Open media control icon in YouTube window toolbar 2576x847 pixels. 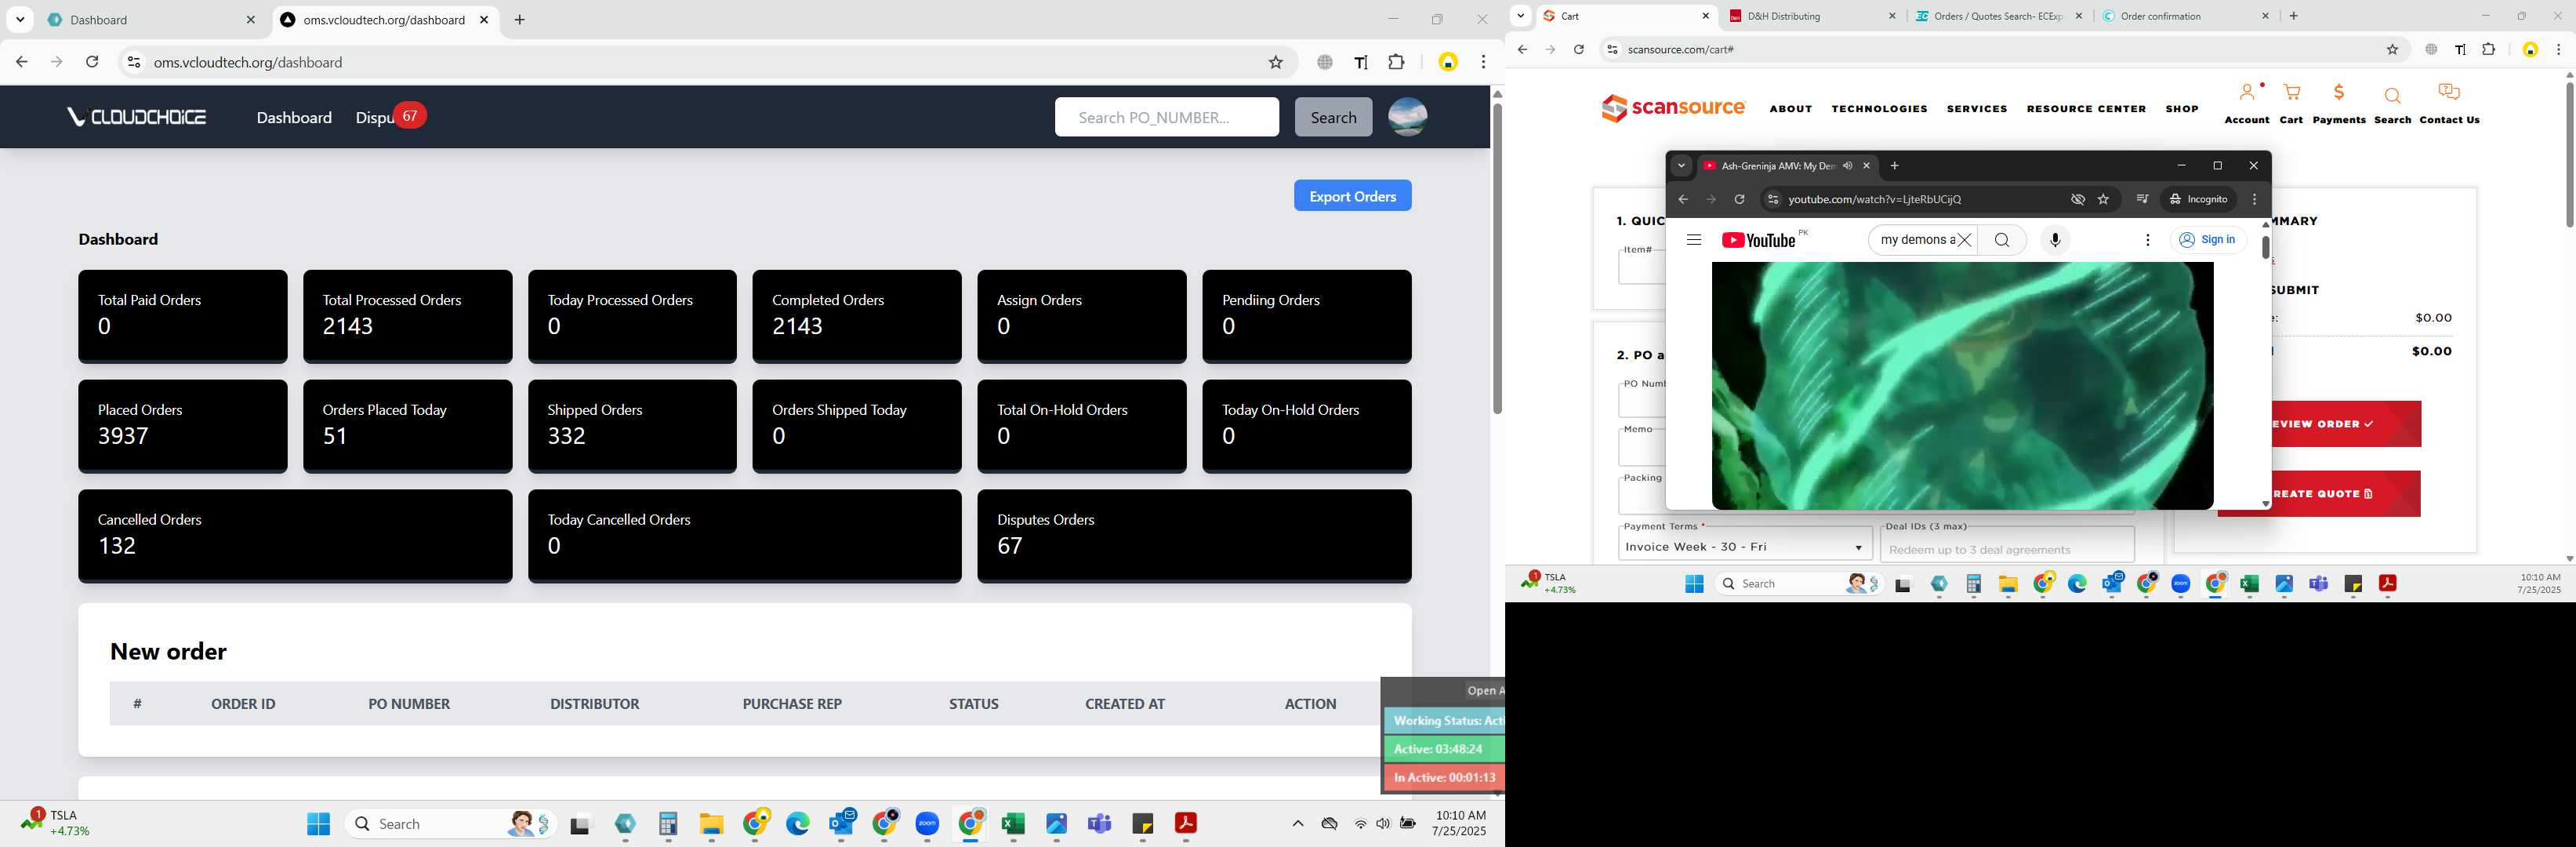(2141, 199)
